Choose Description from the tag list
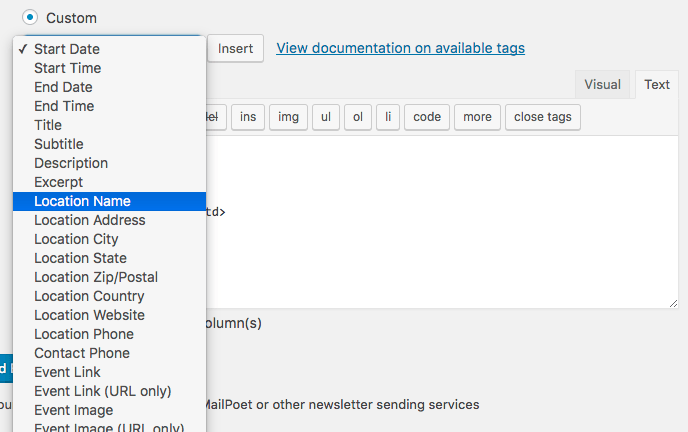688x432 pixels. (x=109, y=163)
